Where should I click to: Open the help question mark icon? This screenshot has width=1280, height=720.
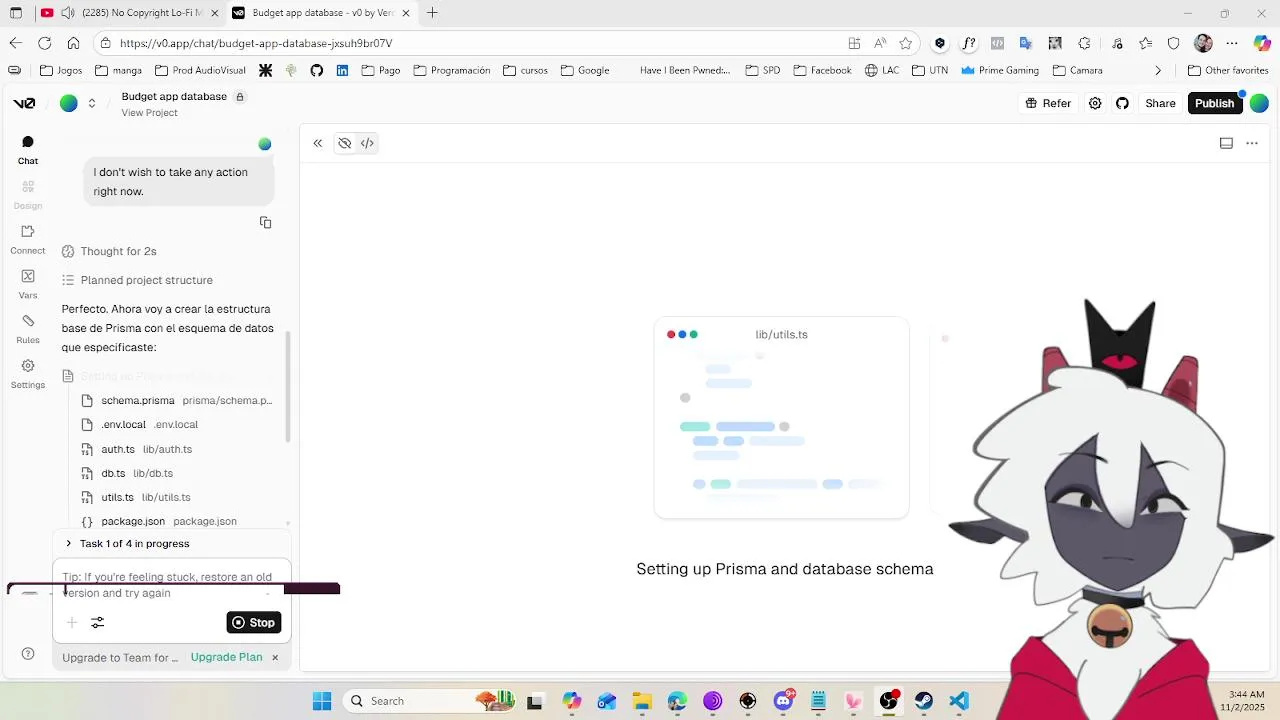click(28, 654)
